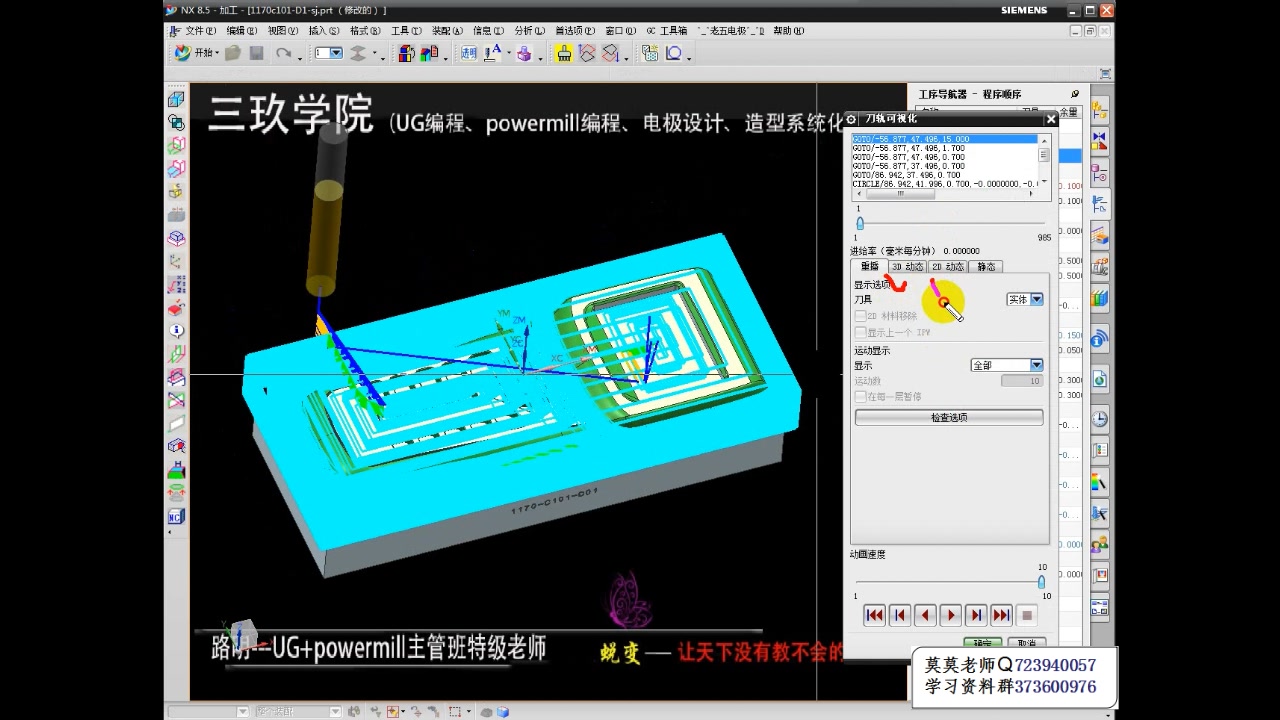Step one move forward in playback

click(976, 615)
